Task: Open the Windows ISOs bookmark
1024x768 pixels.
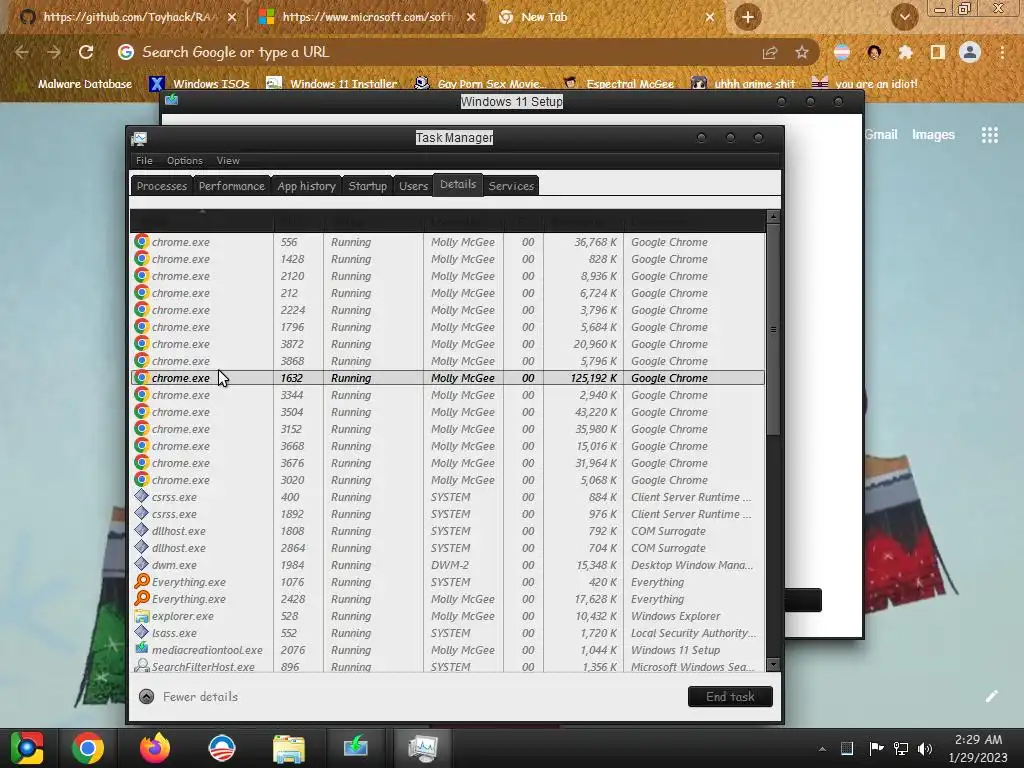Action: click(x=200, y=84)
